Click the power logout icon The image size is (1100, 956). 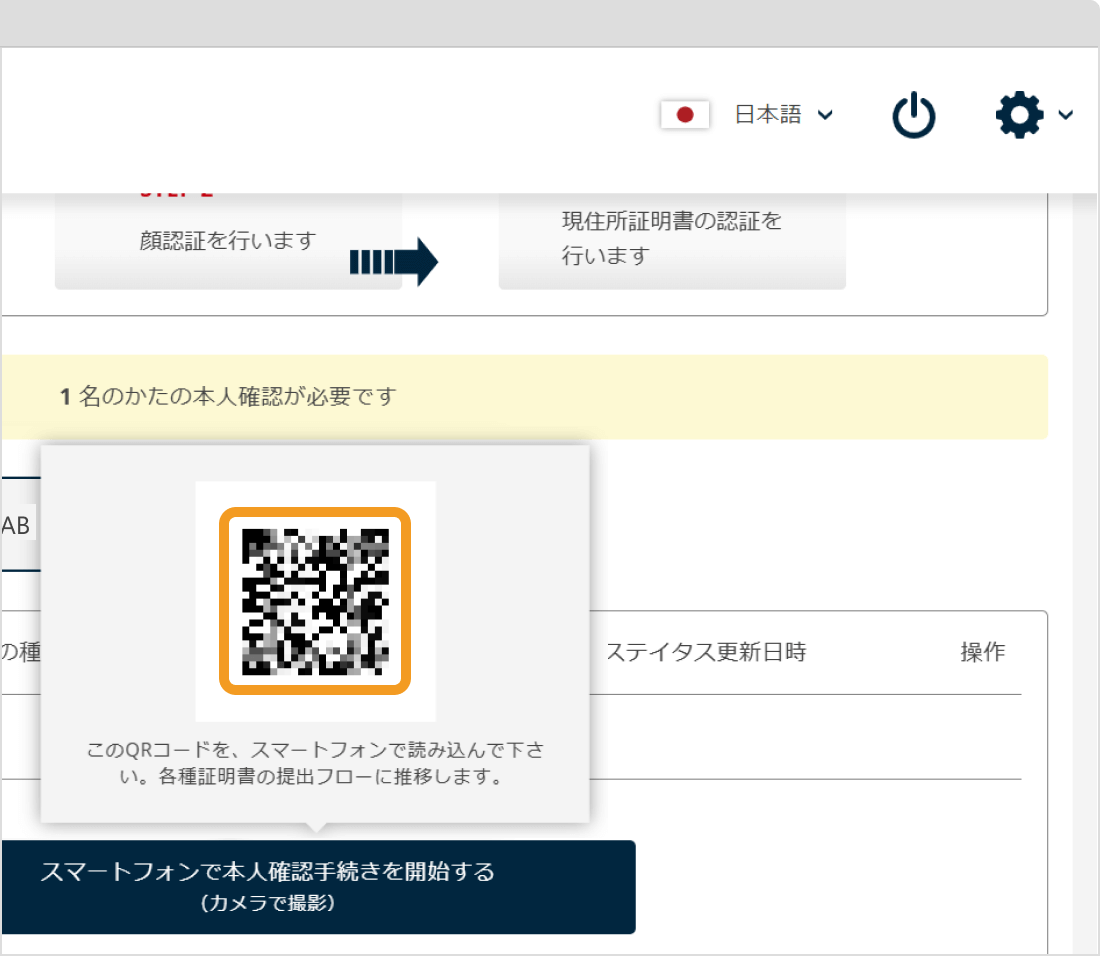pos(913,116)
